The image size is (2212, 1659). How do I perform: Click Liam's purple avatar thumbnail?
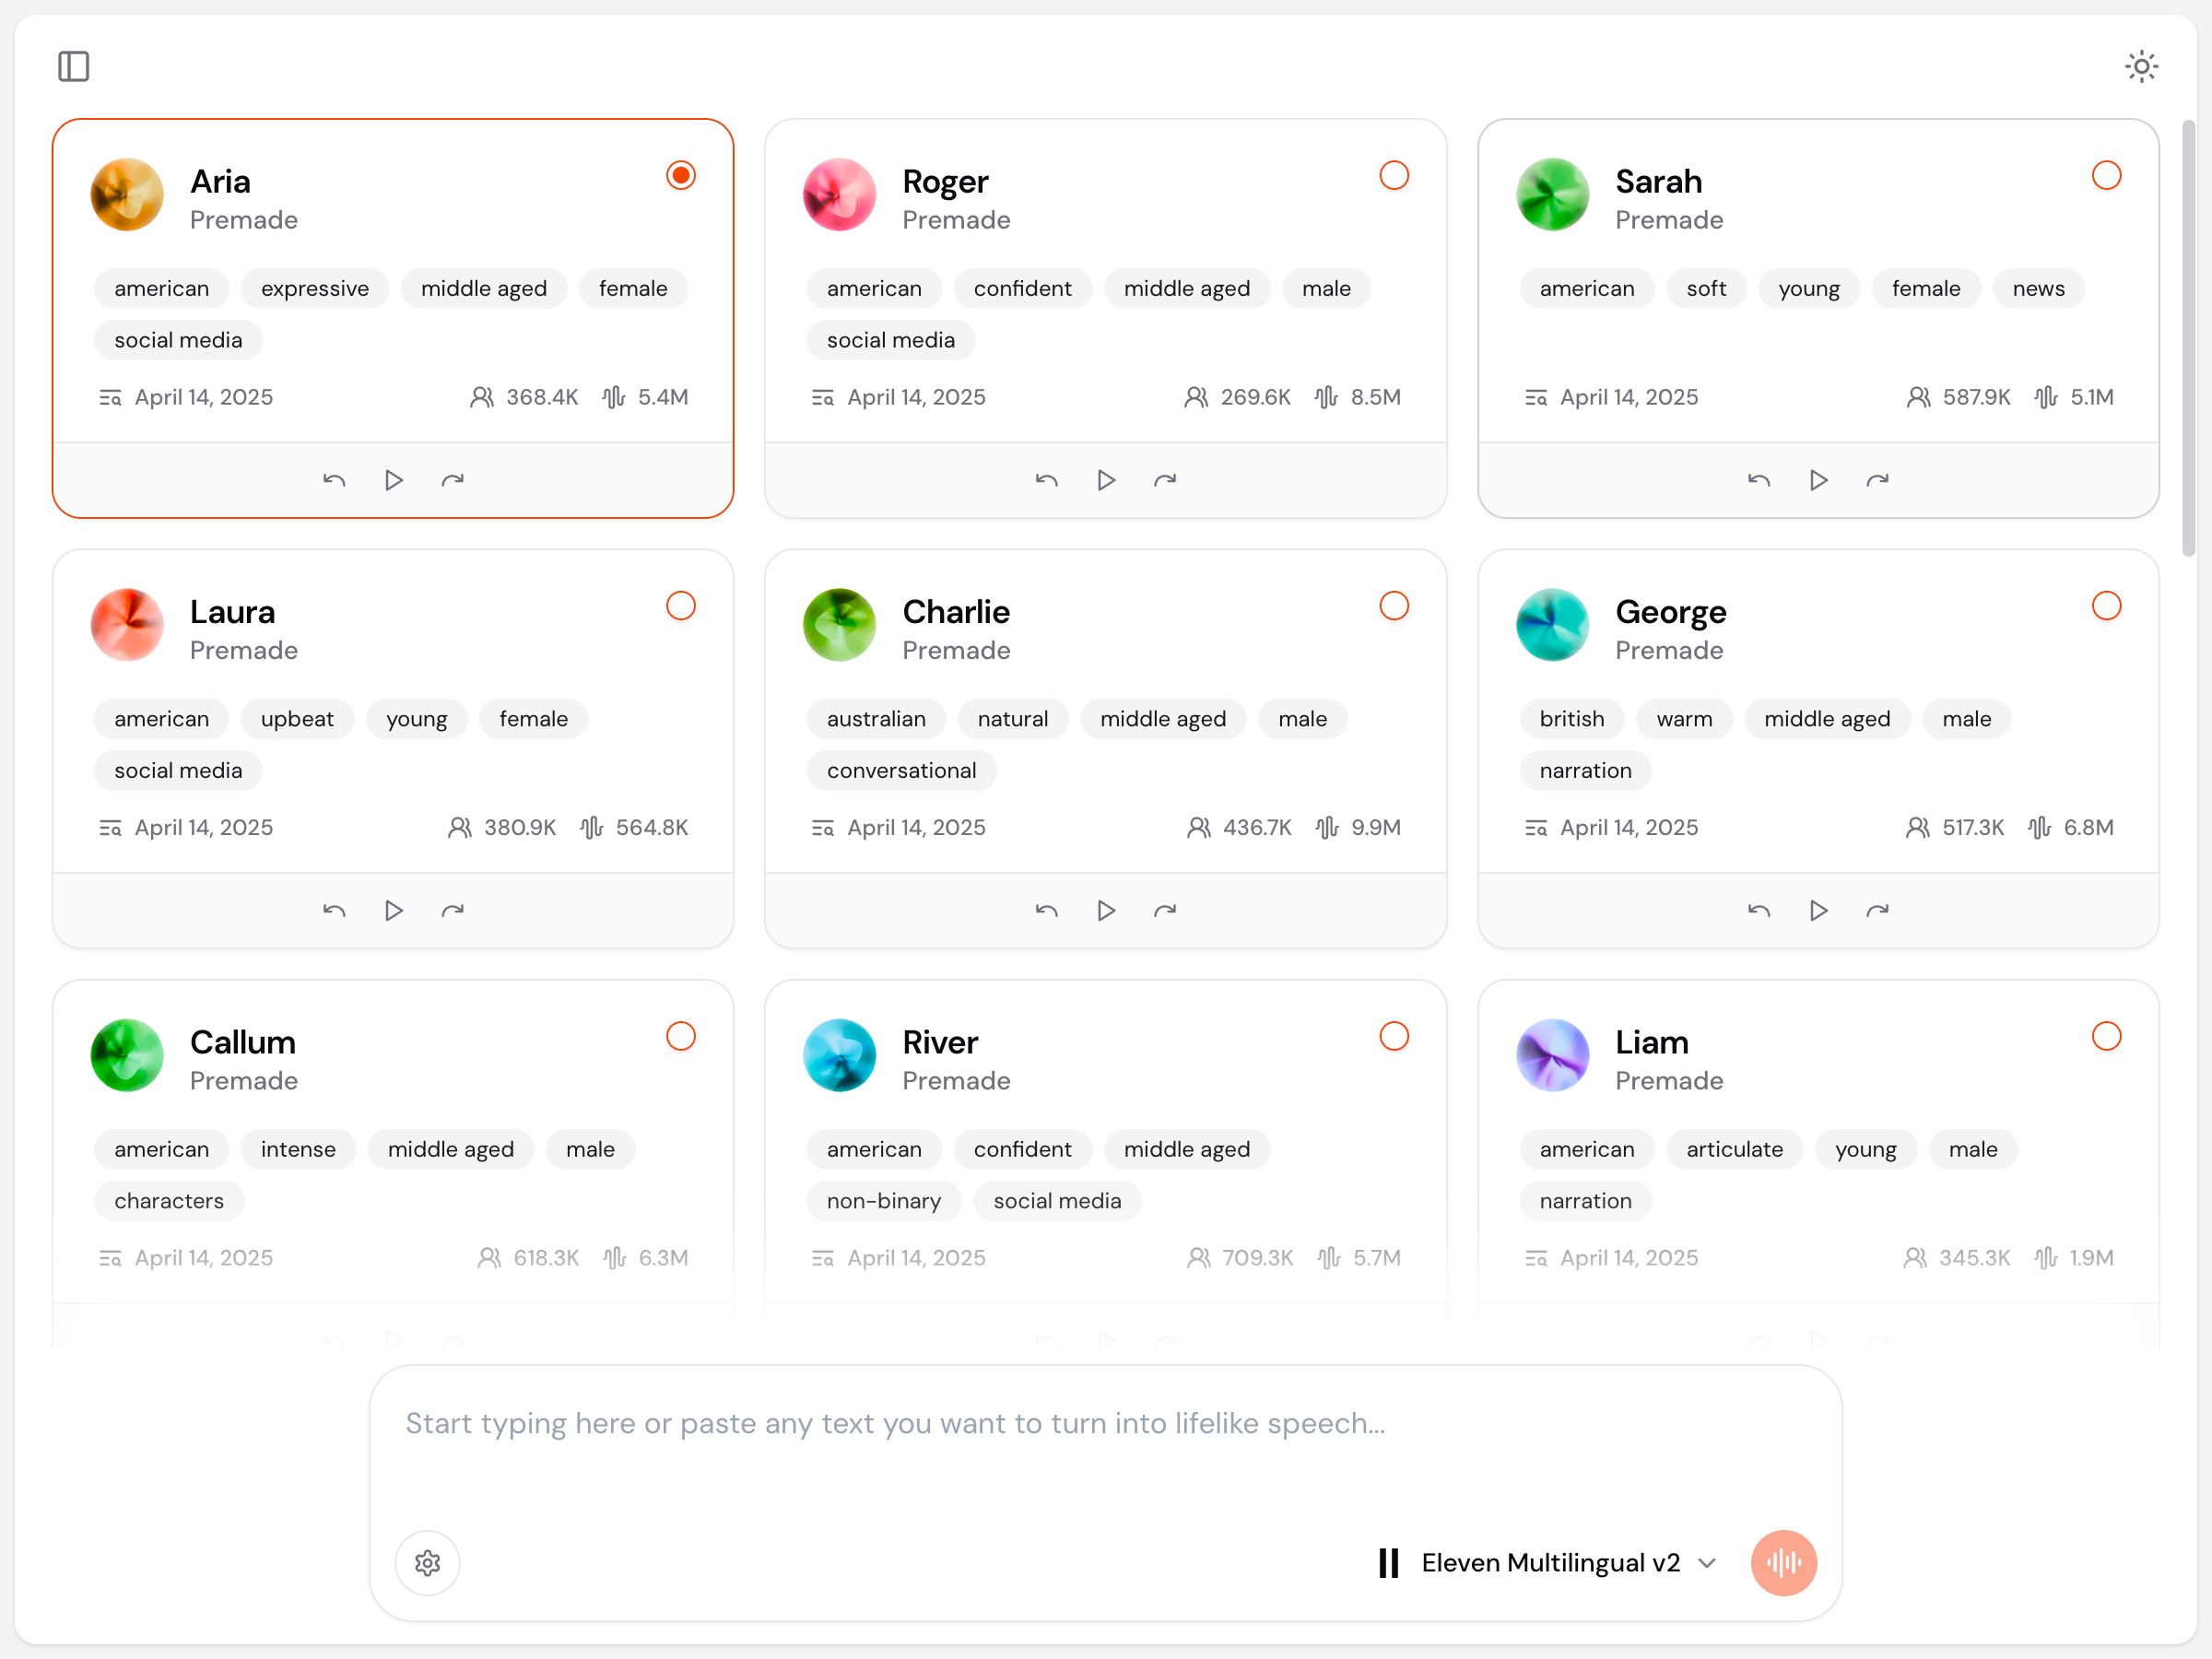click(x=1552, y=1055)
